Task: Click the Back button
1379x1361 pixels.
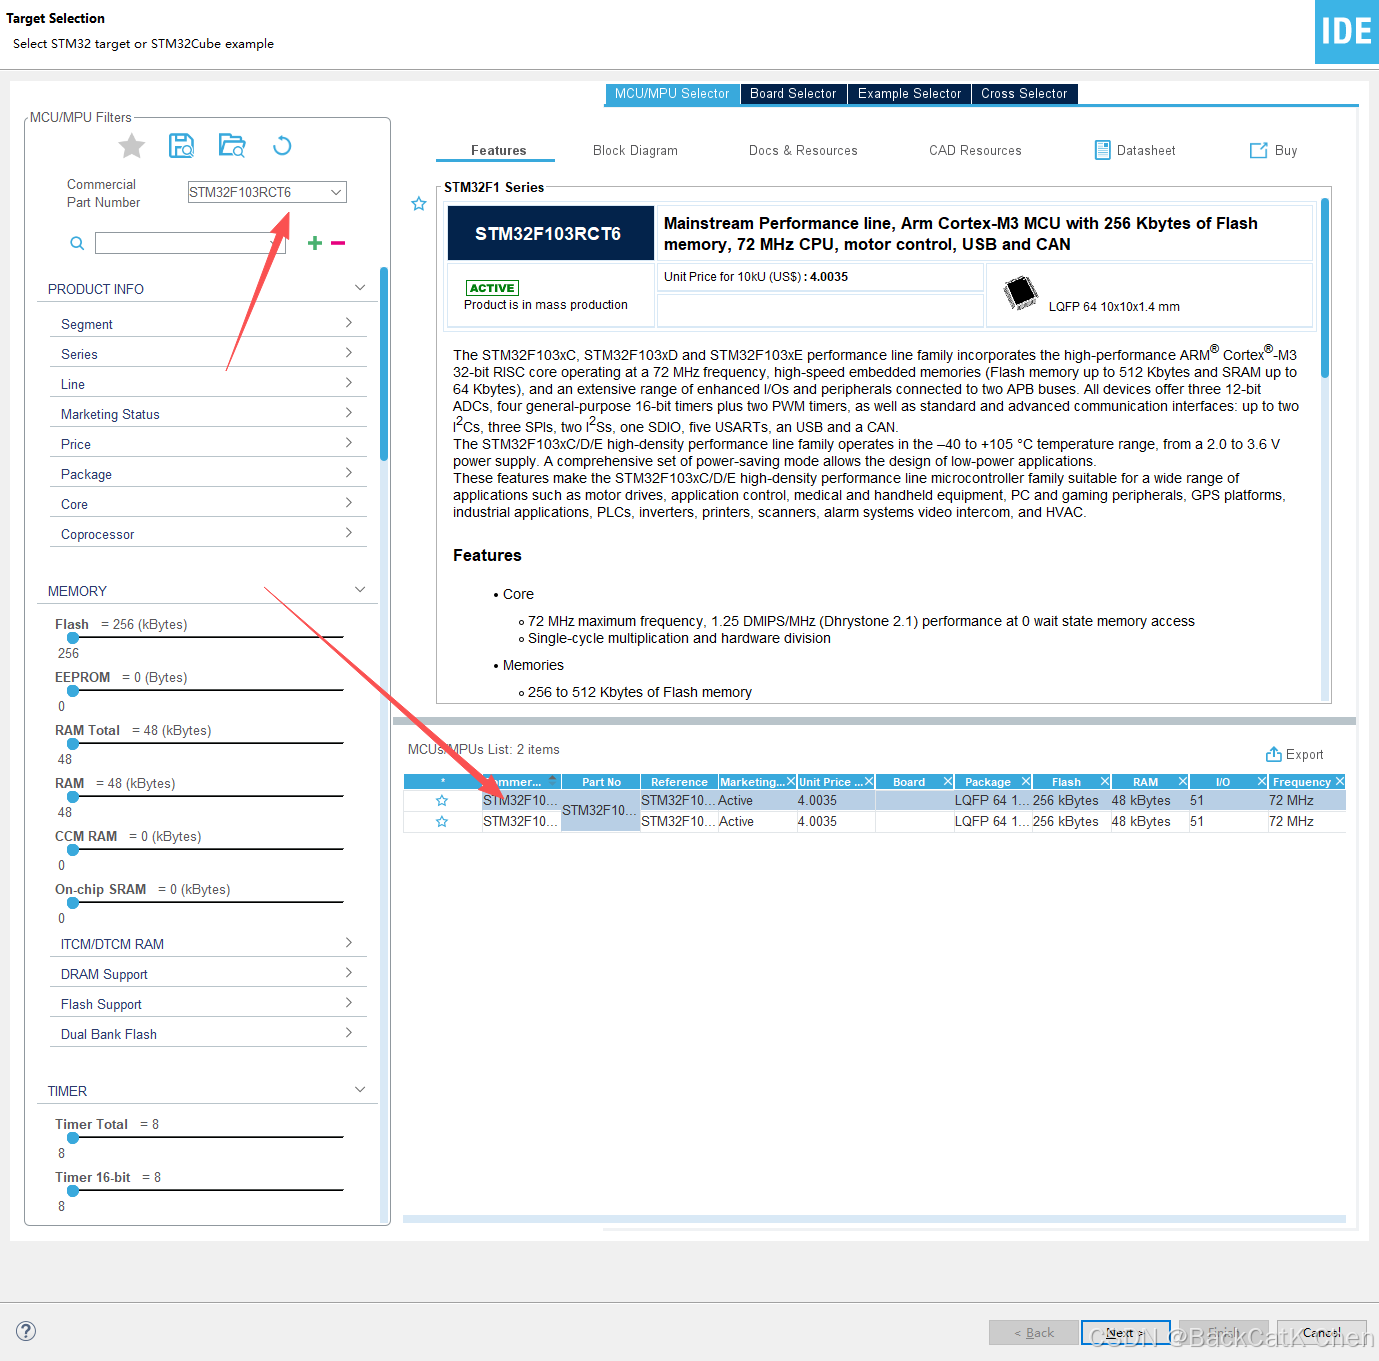Action: pos(1034,1332)
